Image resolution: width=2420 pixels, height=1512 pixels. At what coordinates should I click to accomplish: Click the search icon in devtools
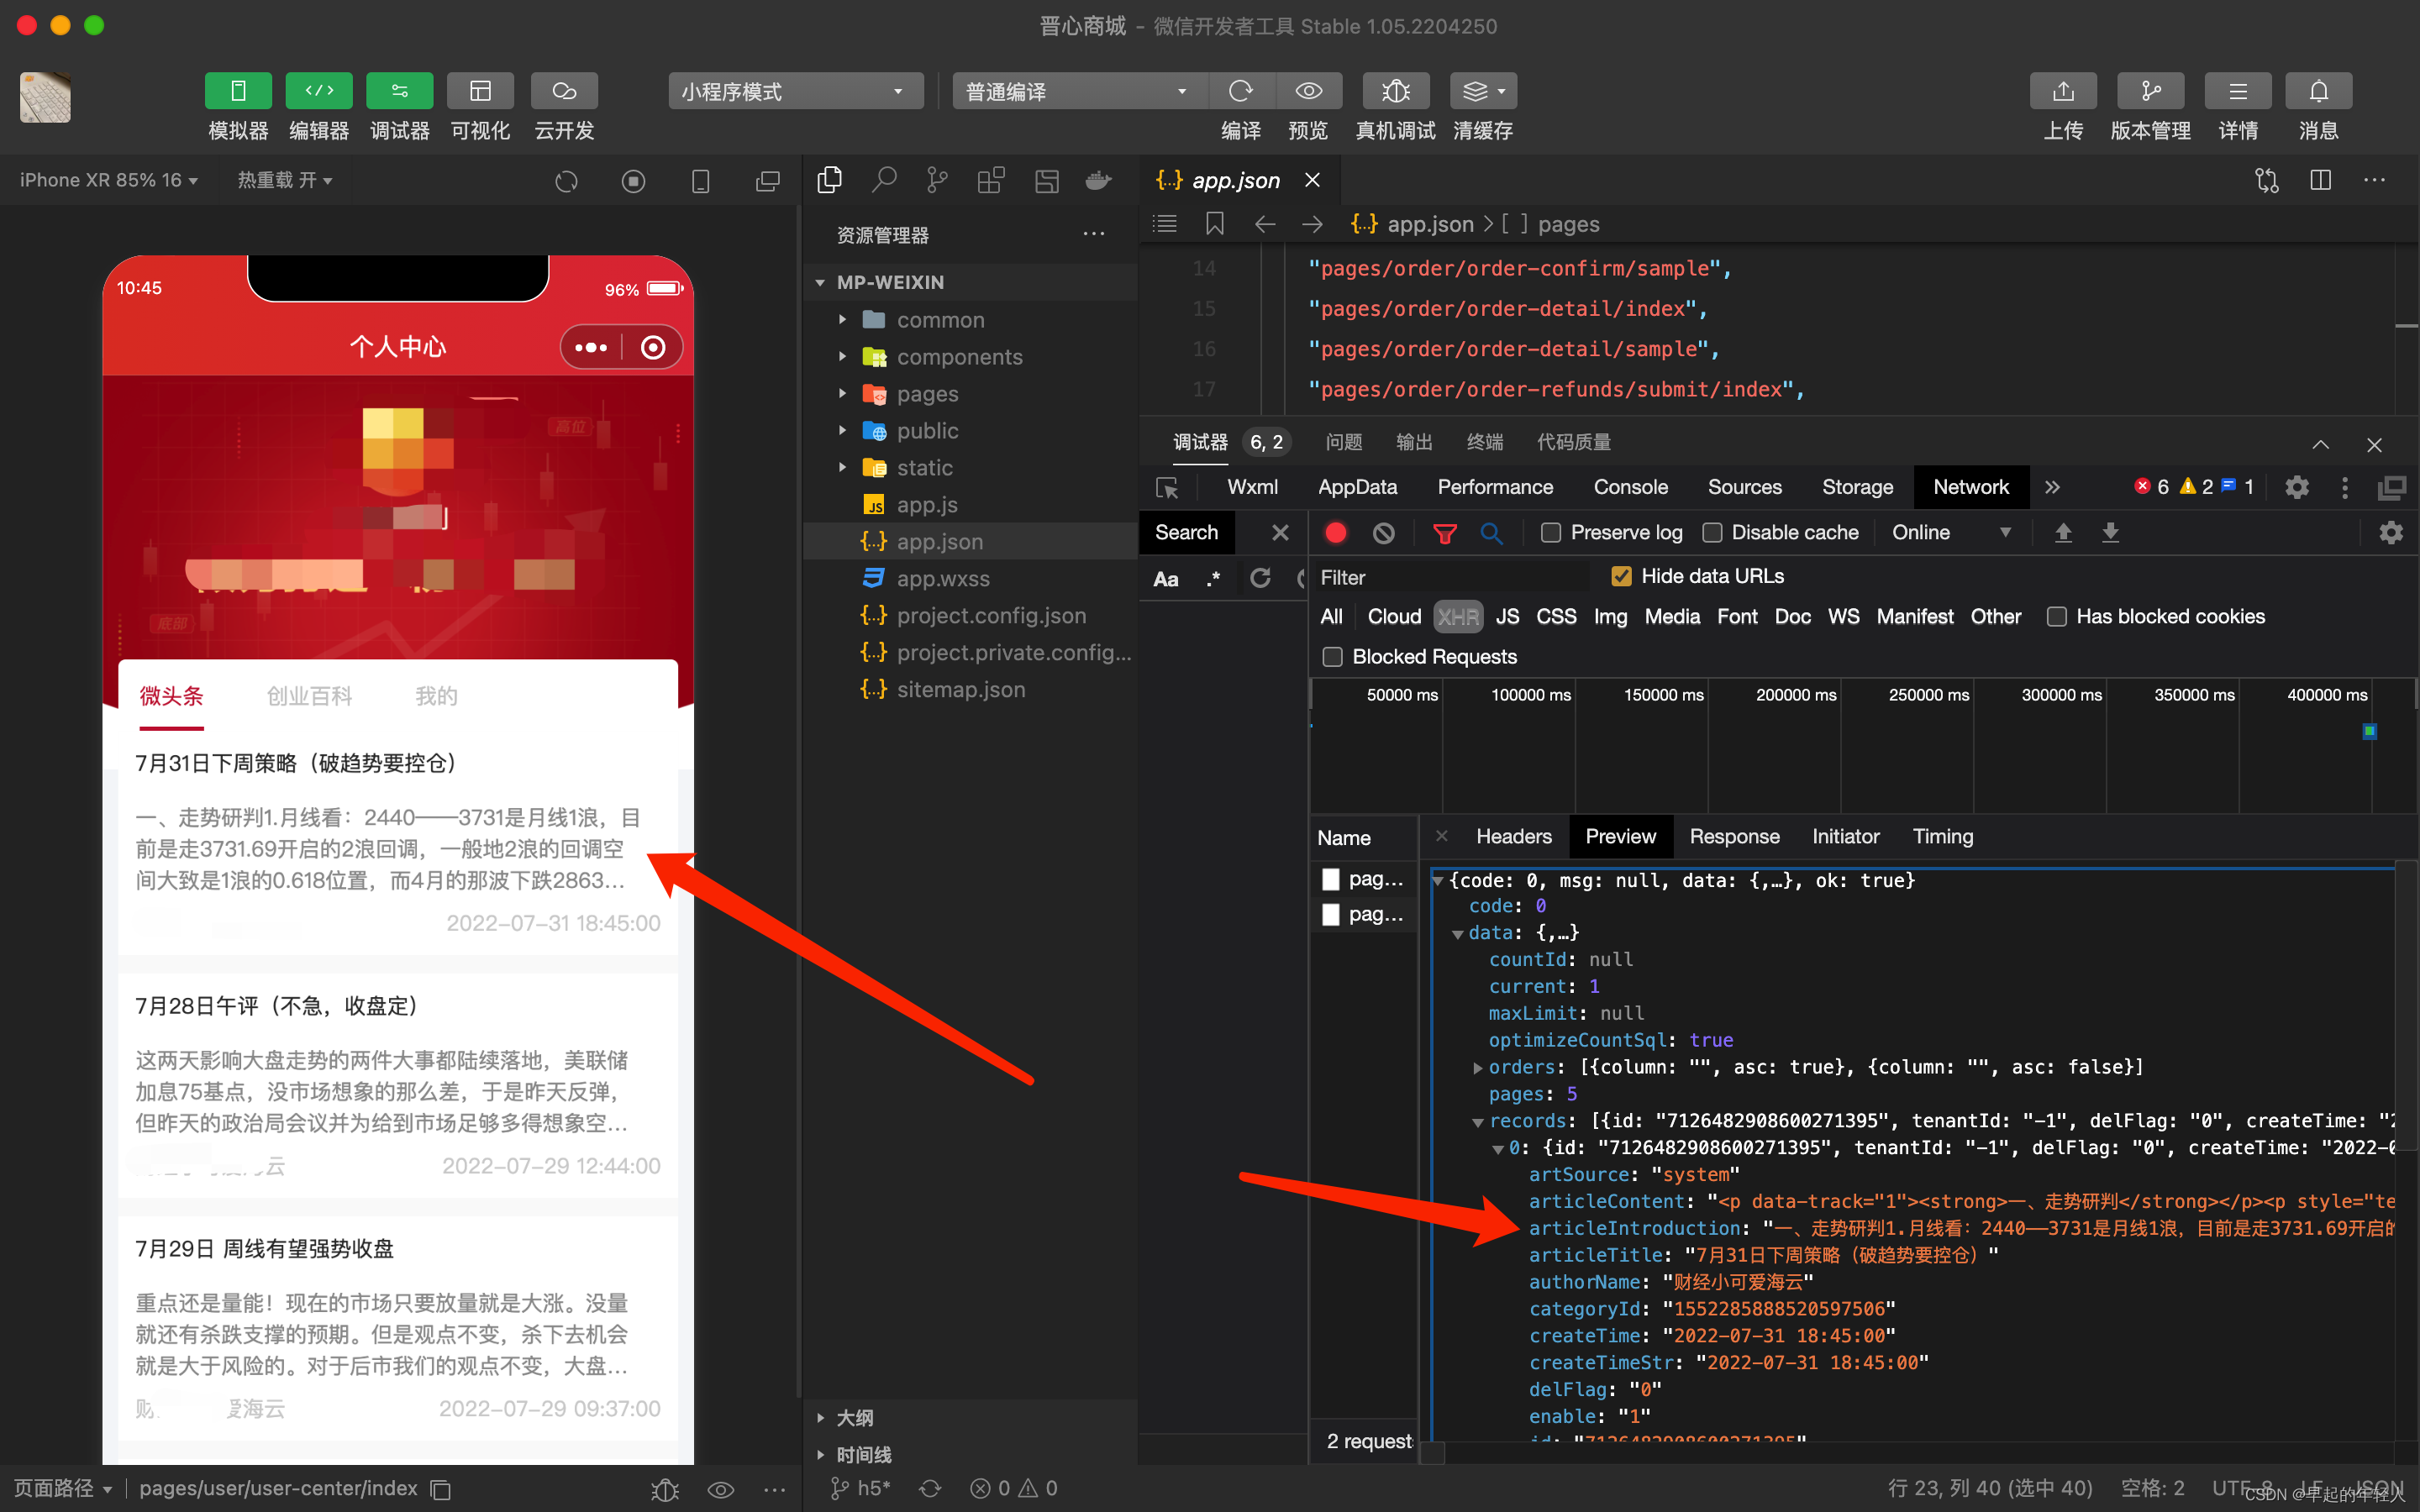click(1490, 533)
